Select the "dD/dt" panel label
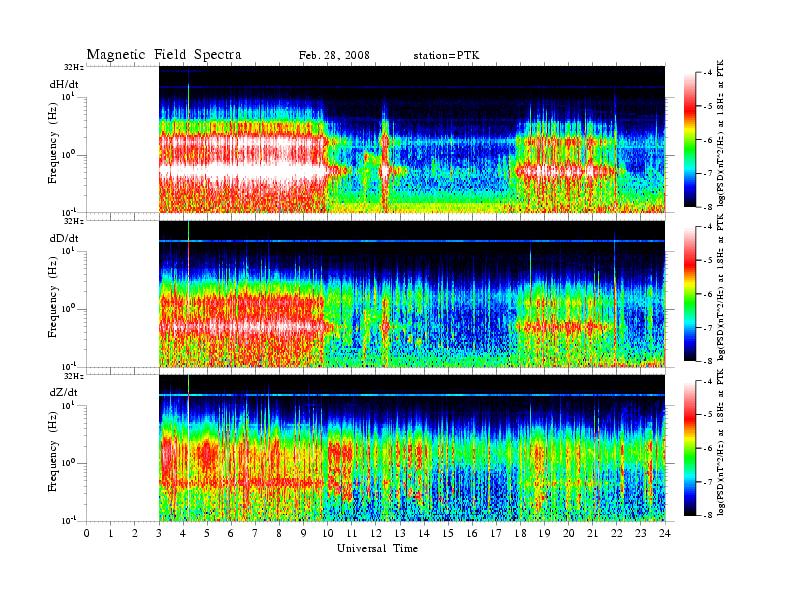 [63, 238]
